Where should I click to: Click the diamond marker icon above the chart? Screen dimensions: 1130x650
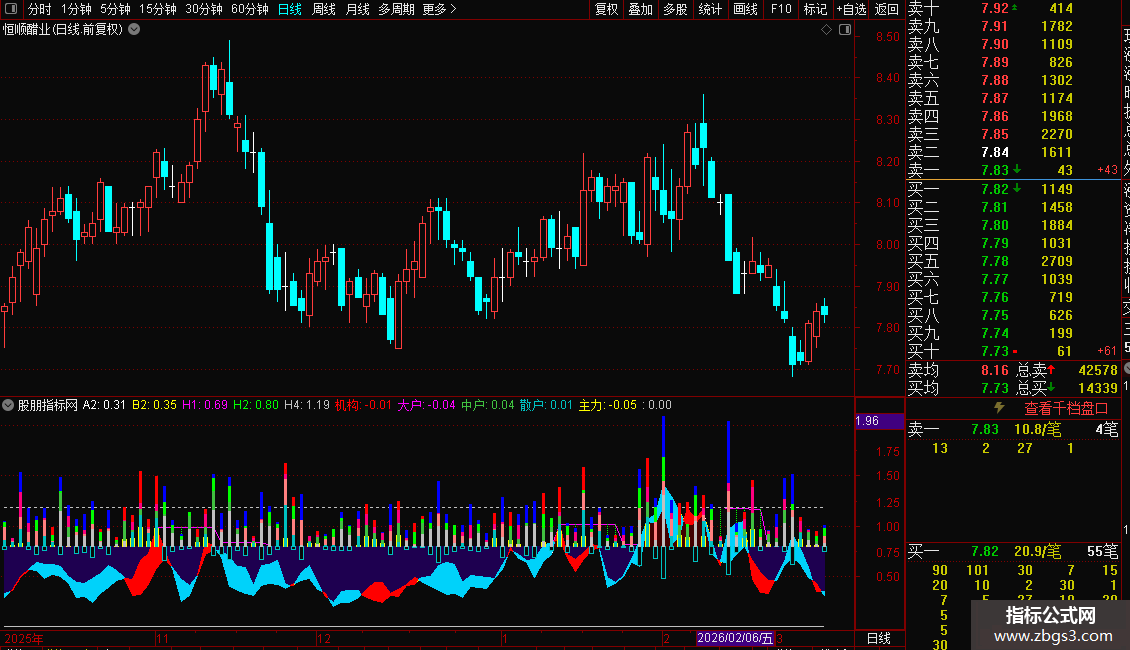[827, 30]
